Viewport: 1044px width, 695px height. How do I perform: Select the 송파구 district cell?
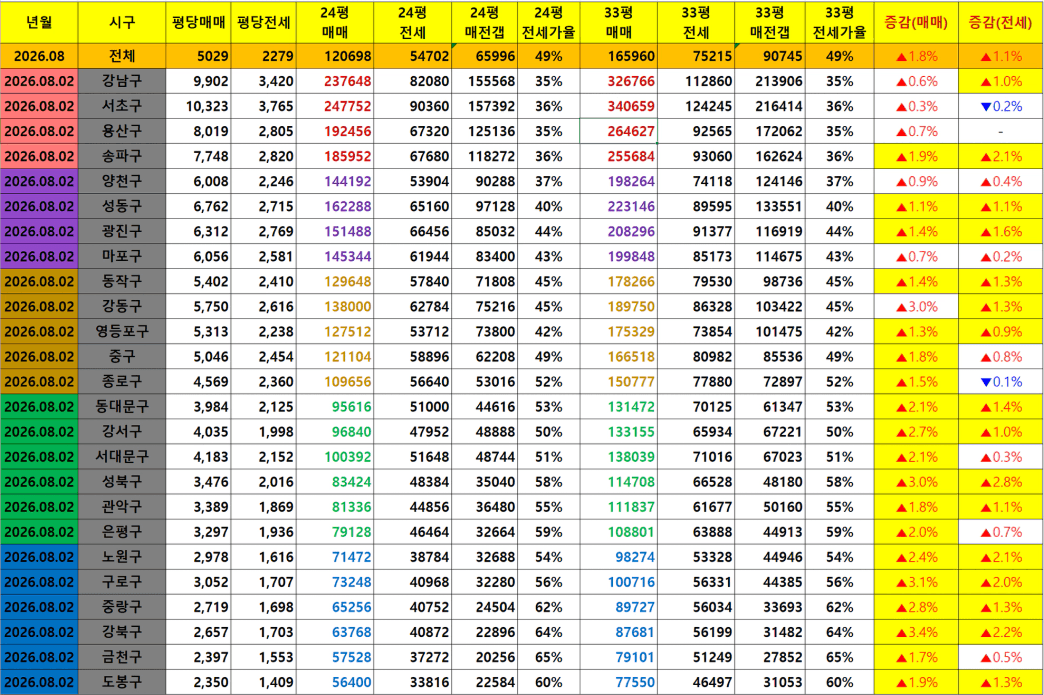(122, 156)
